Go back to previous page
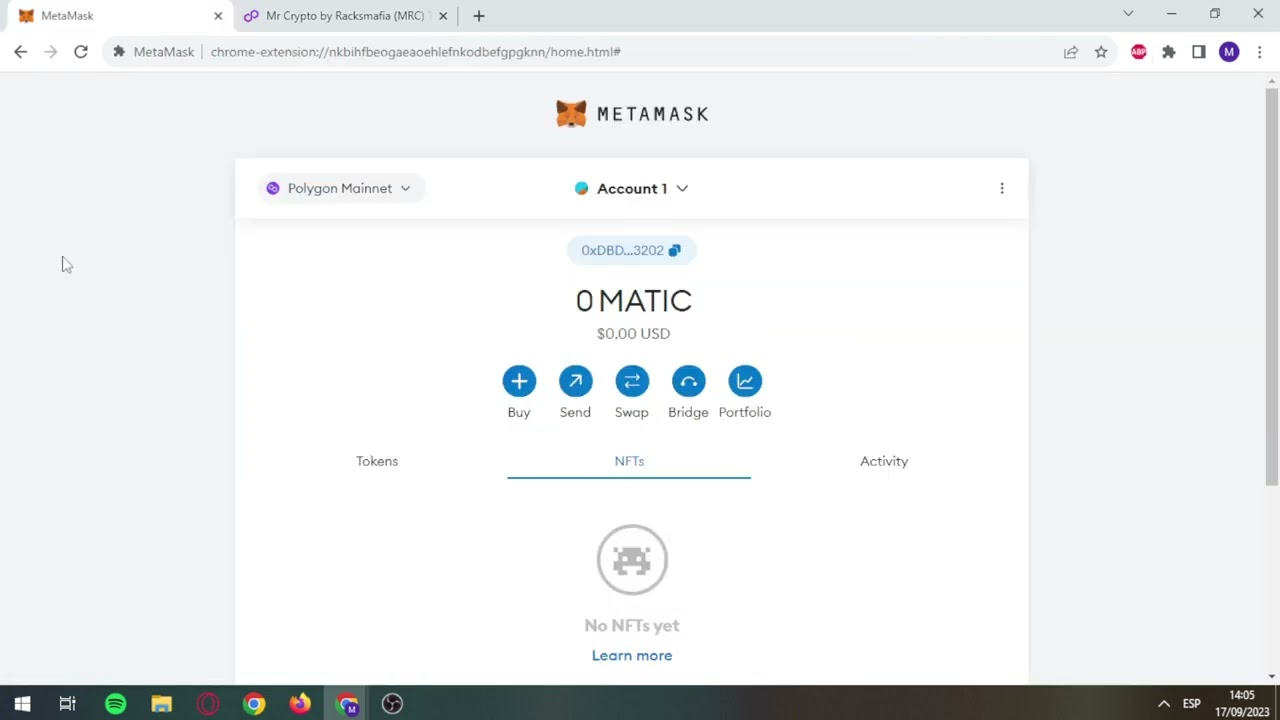Image resolution: width=1280 pixels, height=720 pixels. click(x=21, y=52)
